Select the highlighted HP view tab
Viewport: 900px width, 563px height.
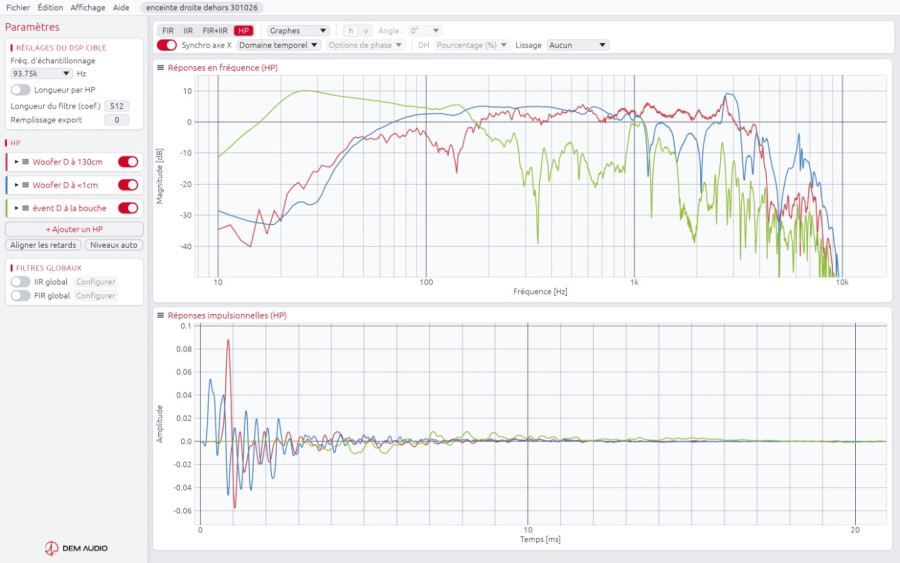(x=243, y=30)
